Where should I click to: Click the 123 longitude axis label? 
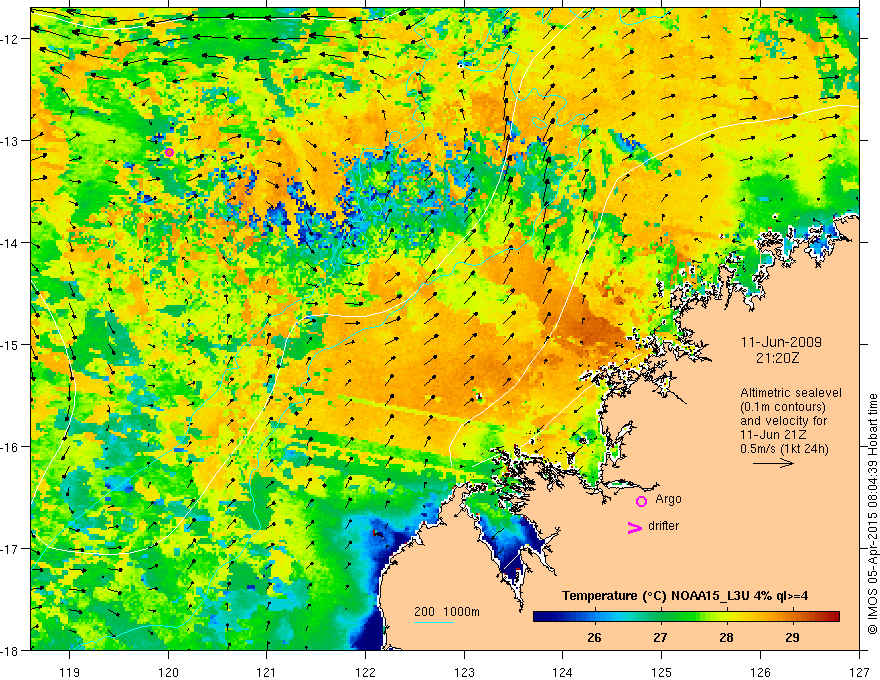(x=464, y=672)
